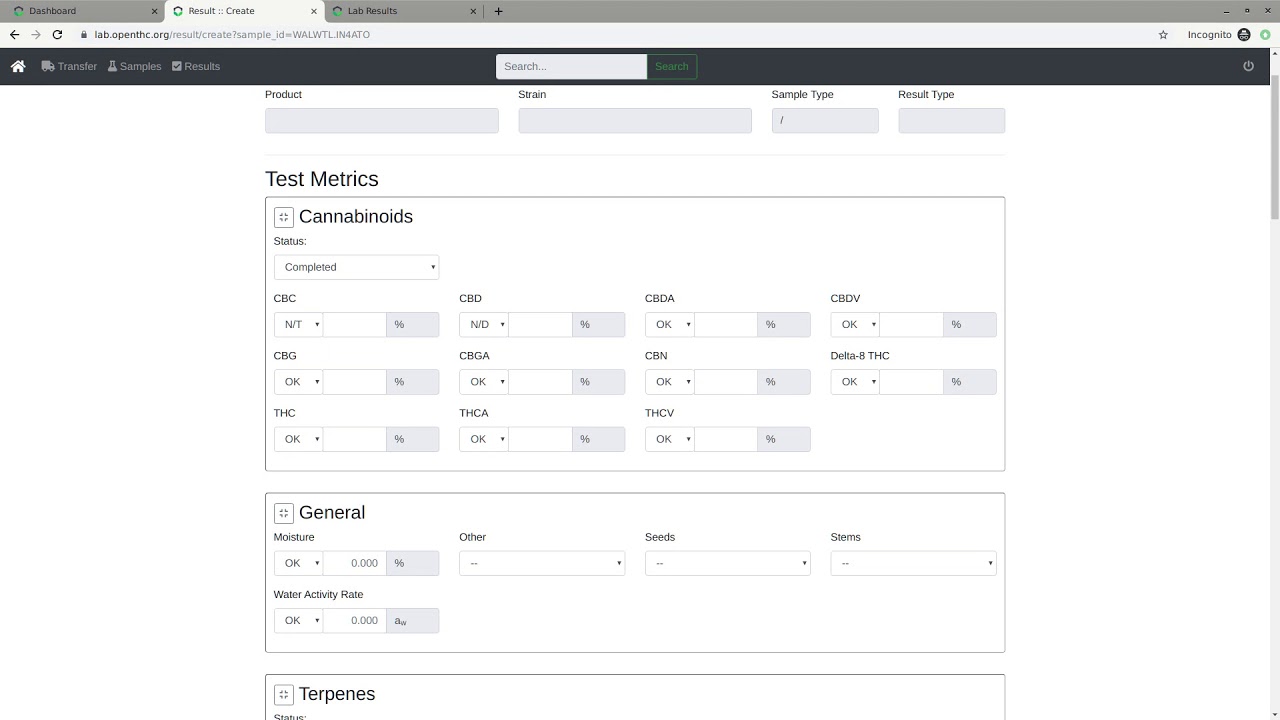Image resolution: width=1280 pixels, height=720 pixels.
Task: Expand the Seeds dropdown in General
Action: (x=727, y=563)
